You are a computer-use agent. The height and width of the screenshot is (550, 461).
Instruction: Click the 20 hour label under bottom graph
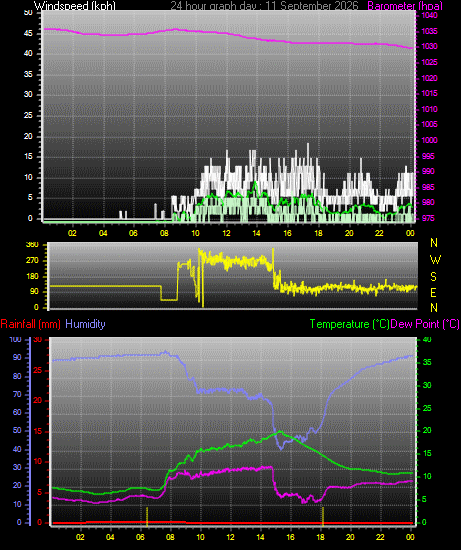(x=350, y=537)
